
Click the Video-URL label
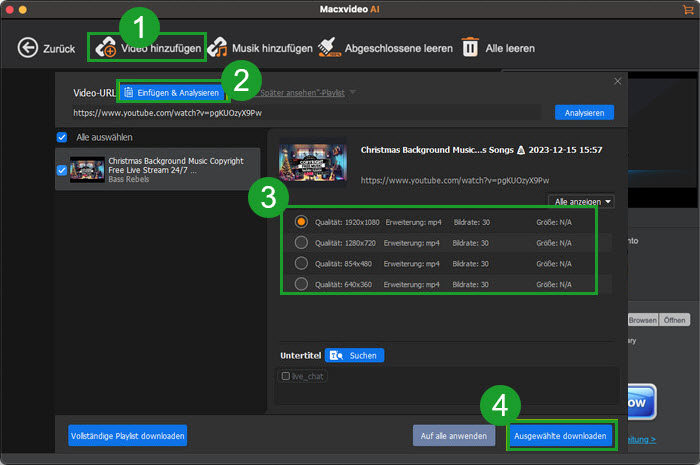pyautogui.click(x=94, y=93)
